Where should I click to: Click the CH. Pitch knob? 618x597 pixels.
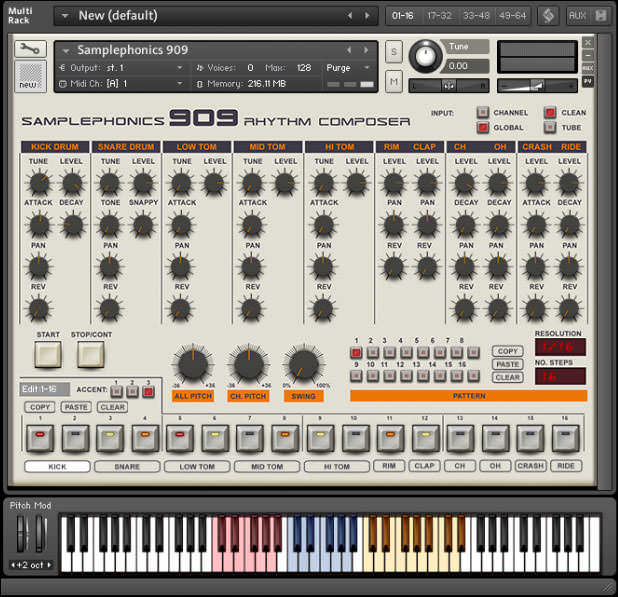tap(249, 364)
